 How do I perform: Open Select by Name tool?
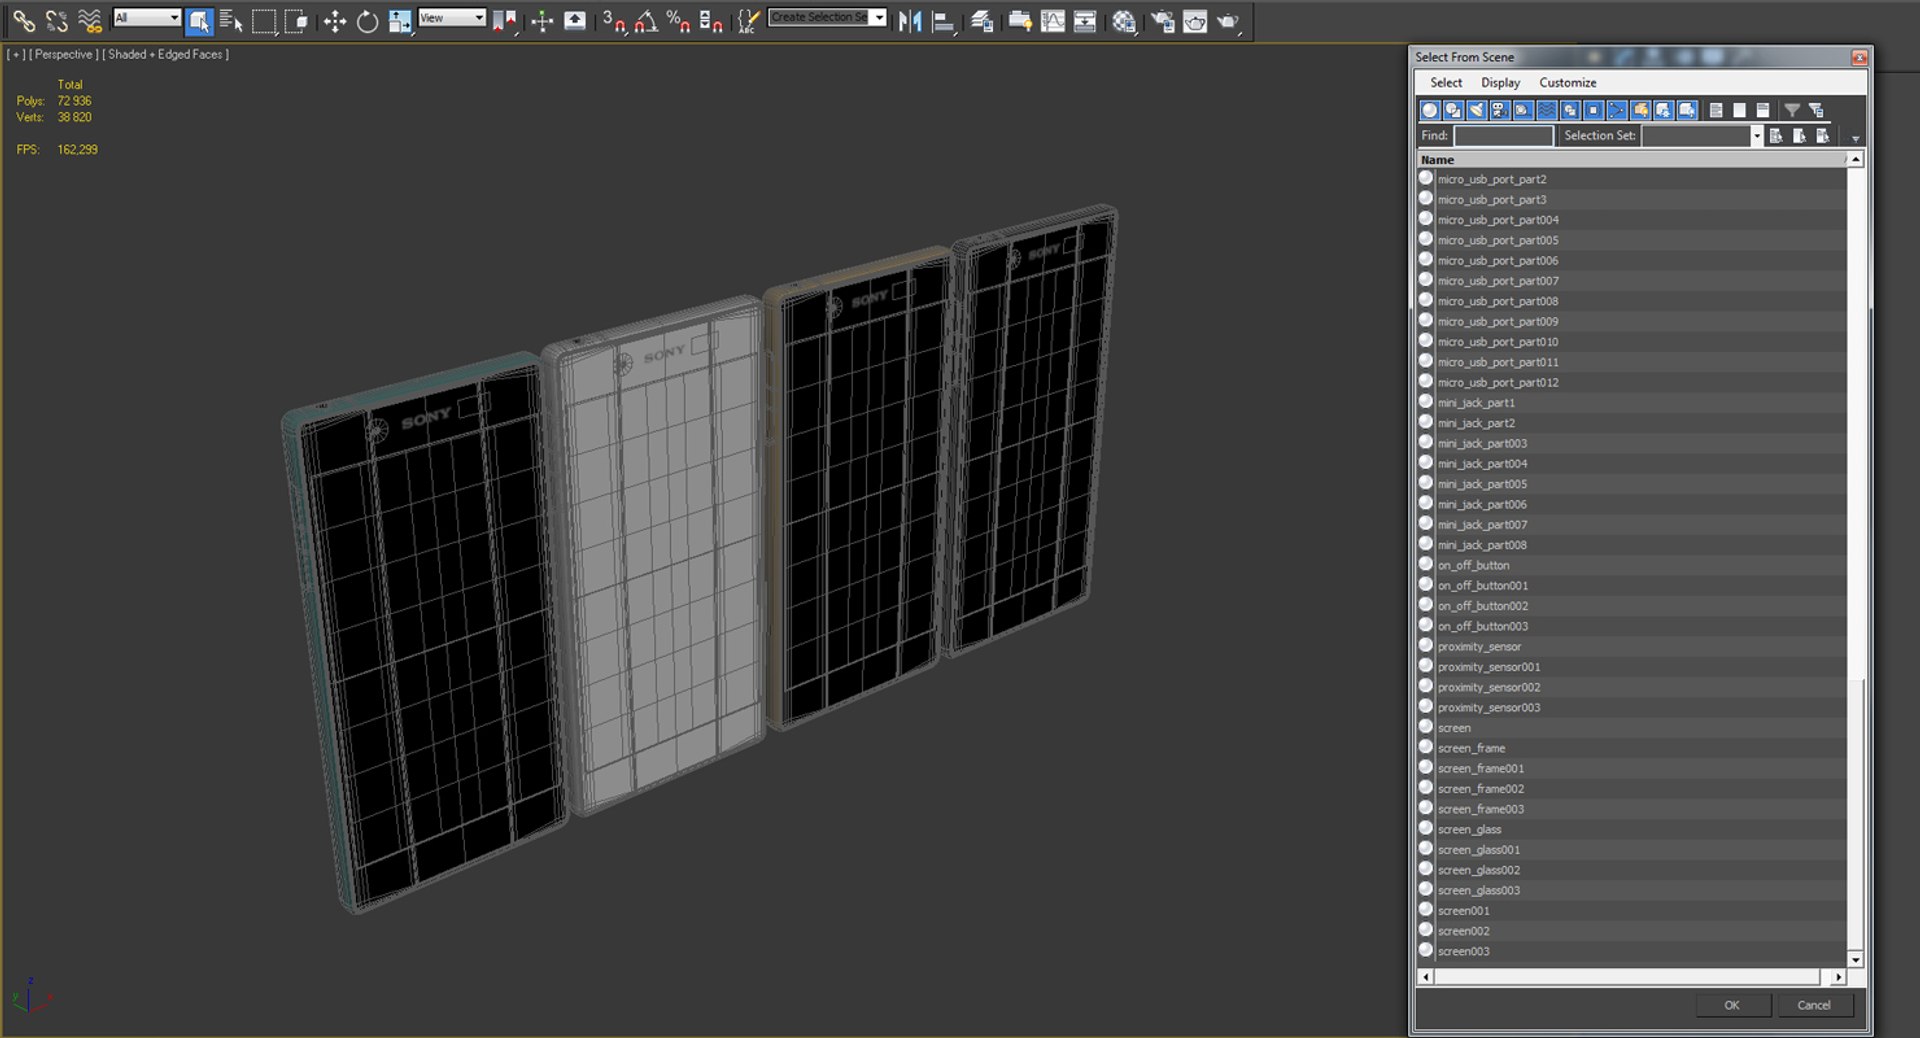click(231, 21)
